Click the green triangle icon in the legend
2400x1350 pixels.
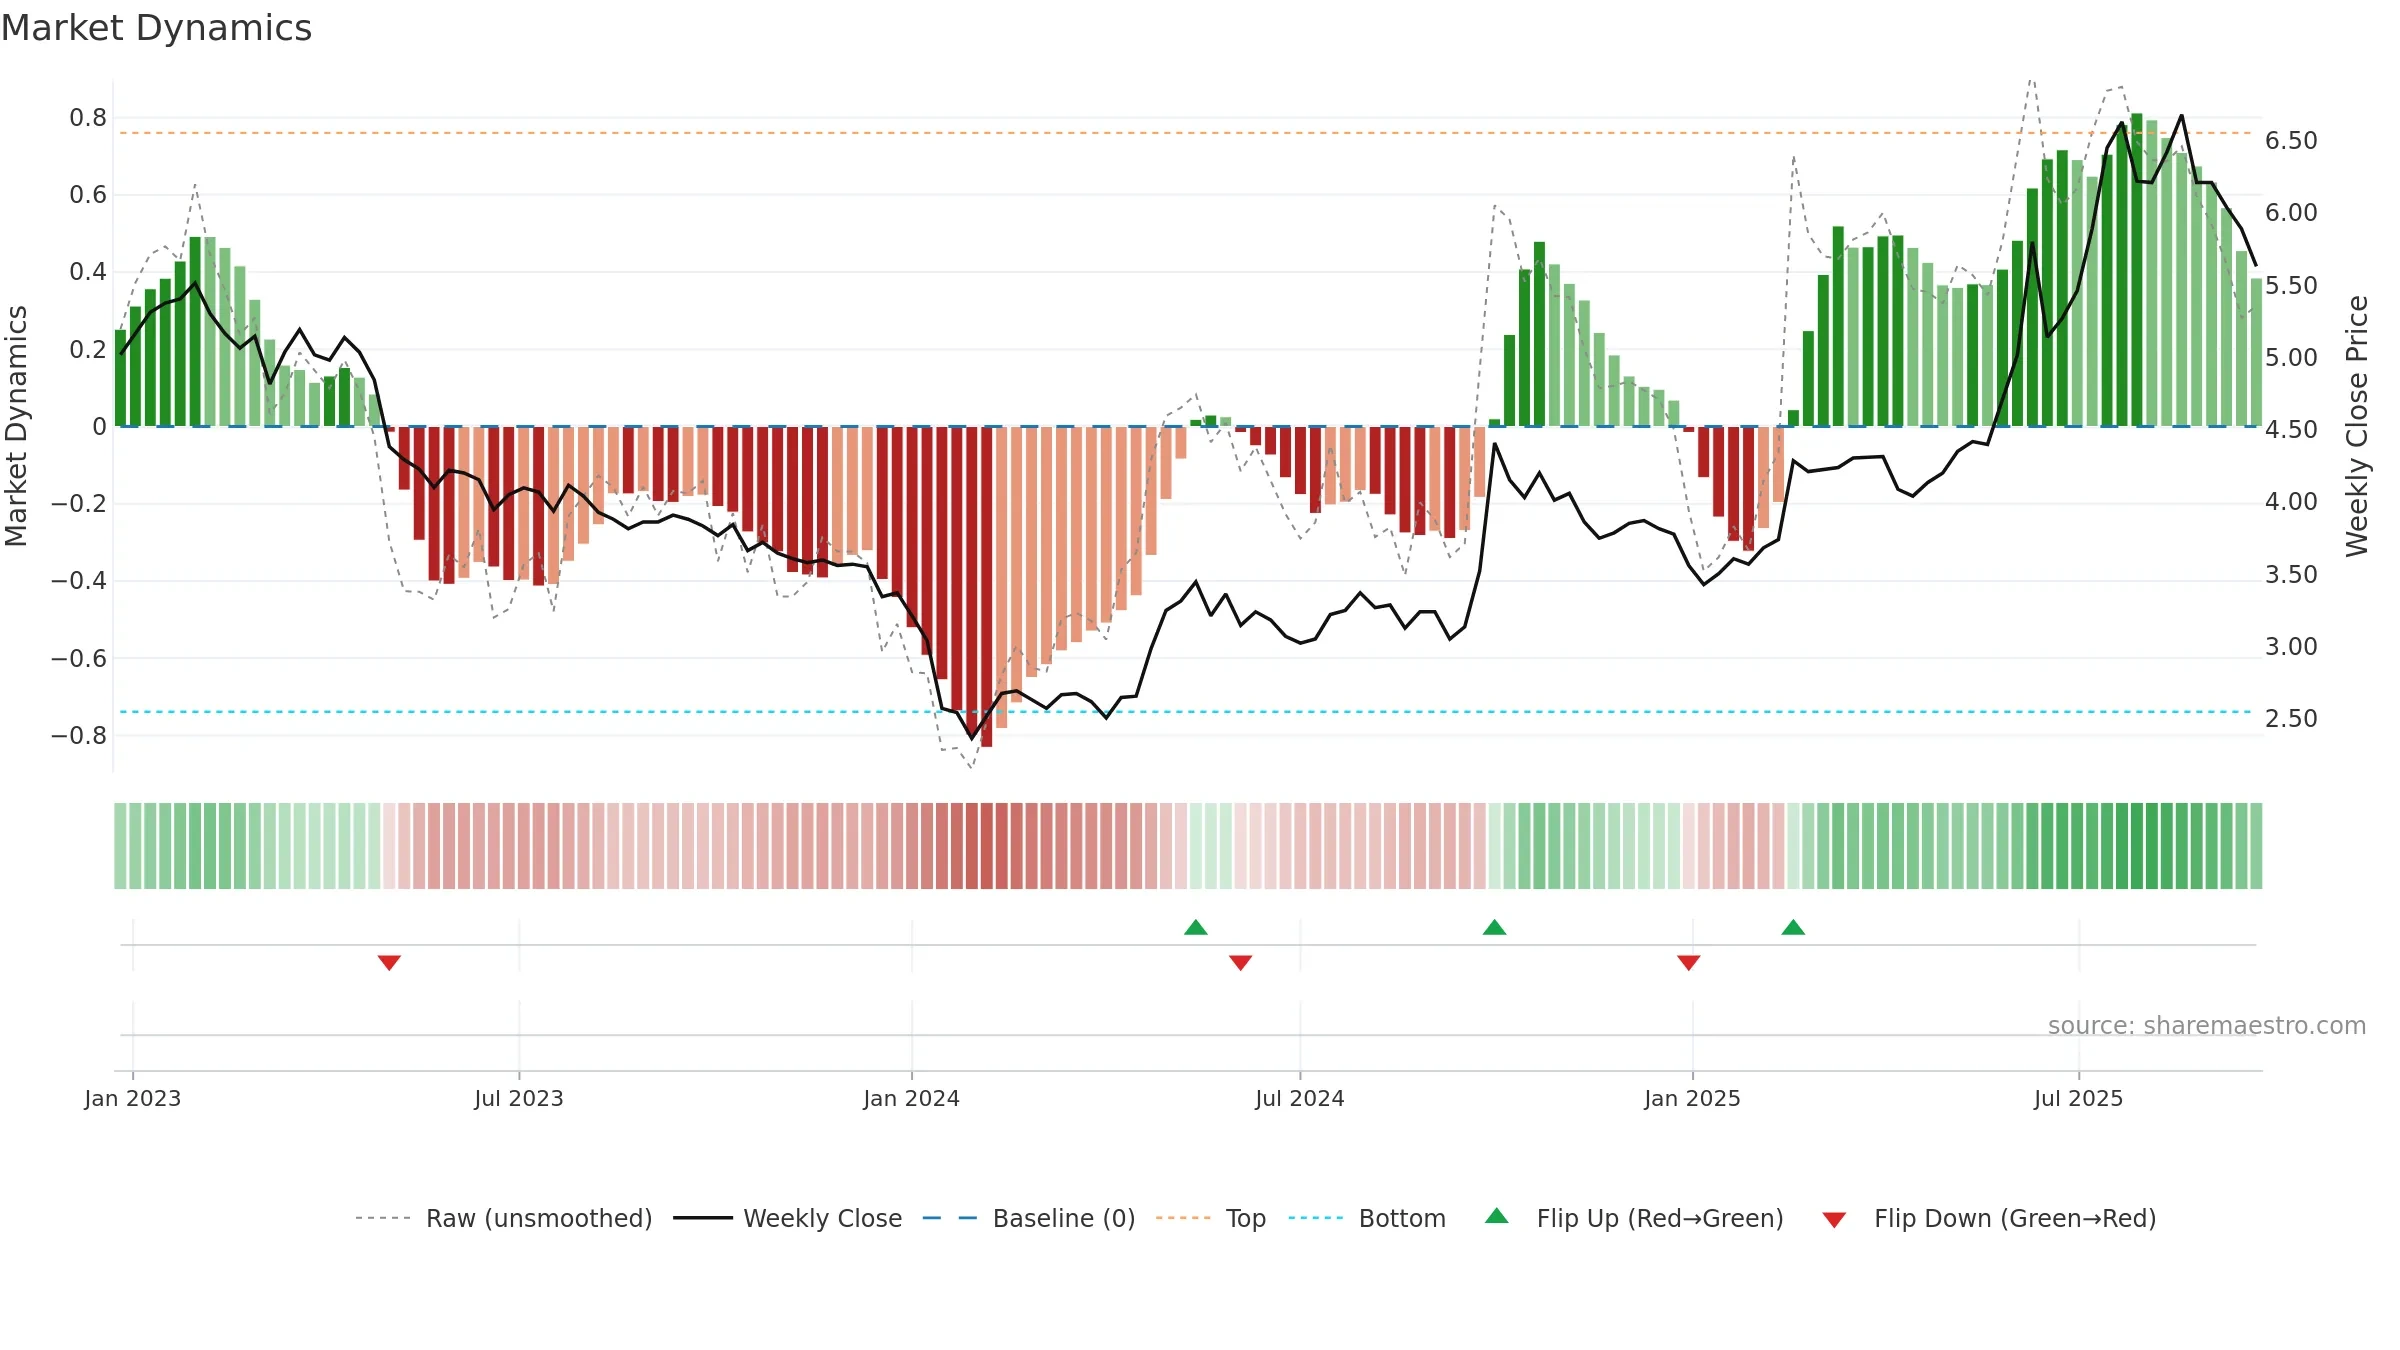click(x=1497, y=1216)
